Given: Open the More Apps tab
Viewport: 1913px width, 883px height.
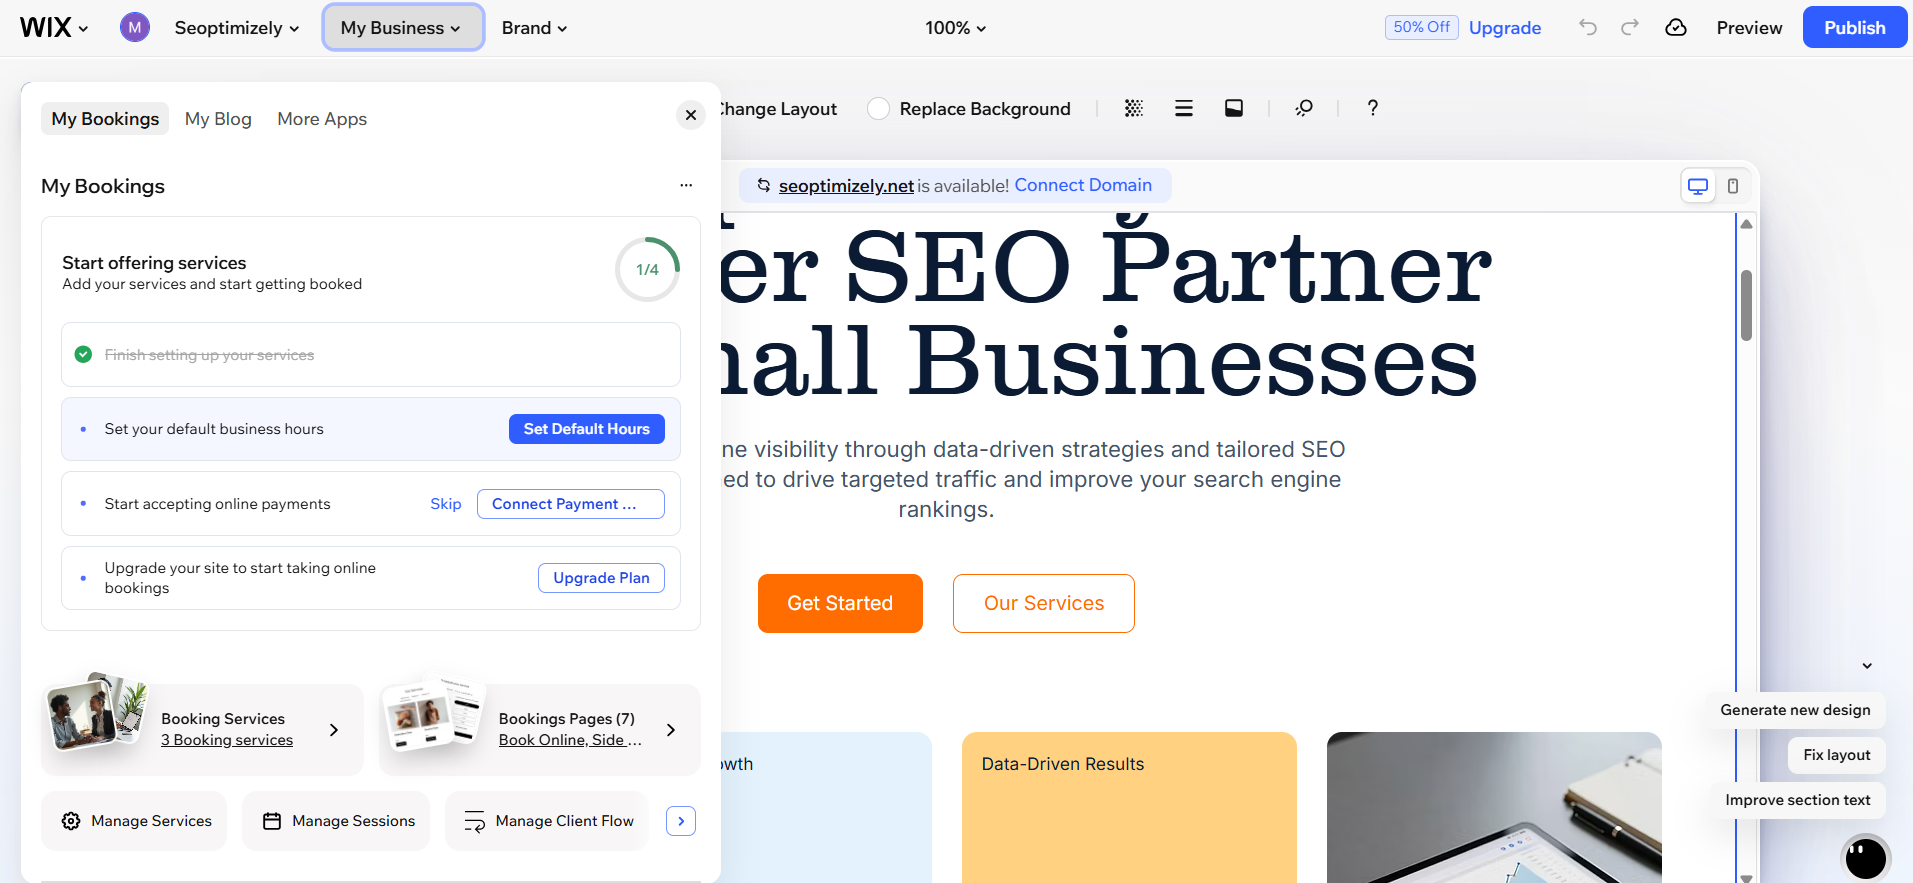Looking at the screenshot, I should pyautogui.click(x=322, y=119).
